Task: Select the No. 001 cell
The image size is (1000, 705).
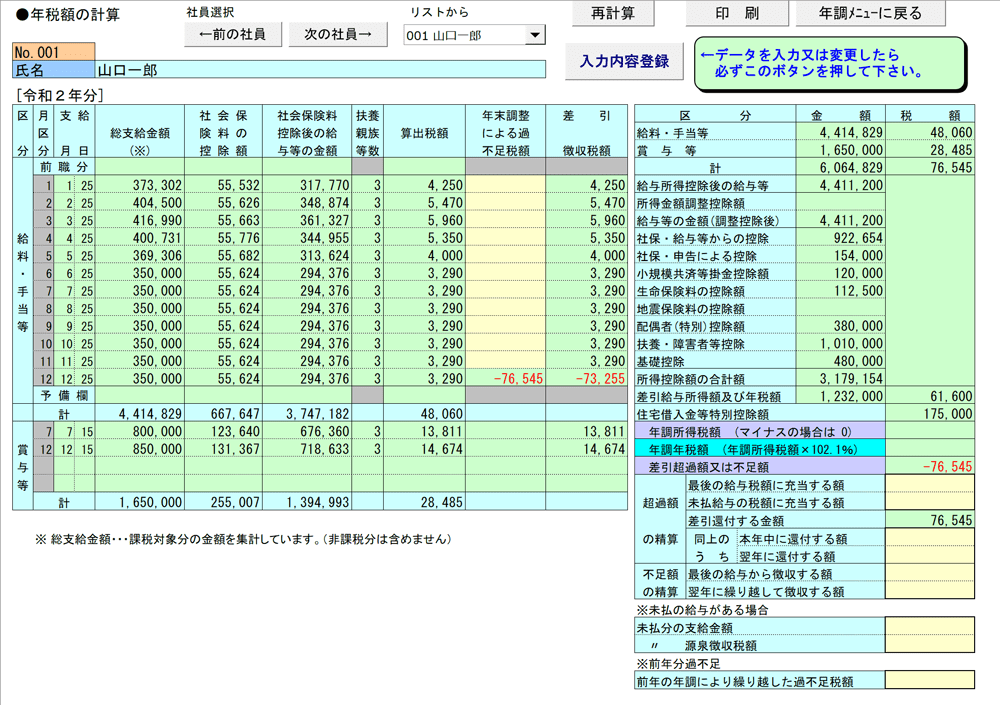Action: click(x=54, y=52)
